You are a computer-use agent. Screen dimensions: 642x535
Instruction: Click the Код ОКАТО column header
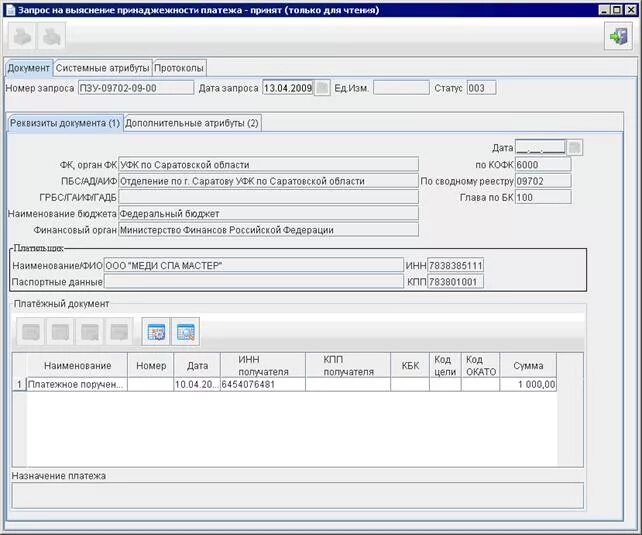480,366
